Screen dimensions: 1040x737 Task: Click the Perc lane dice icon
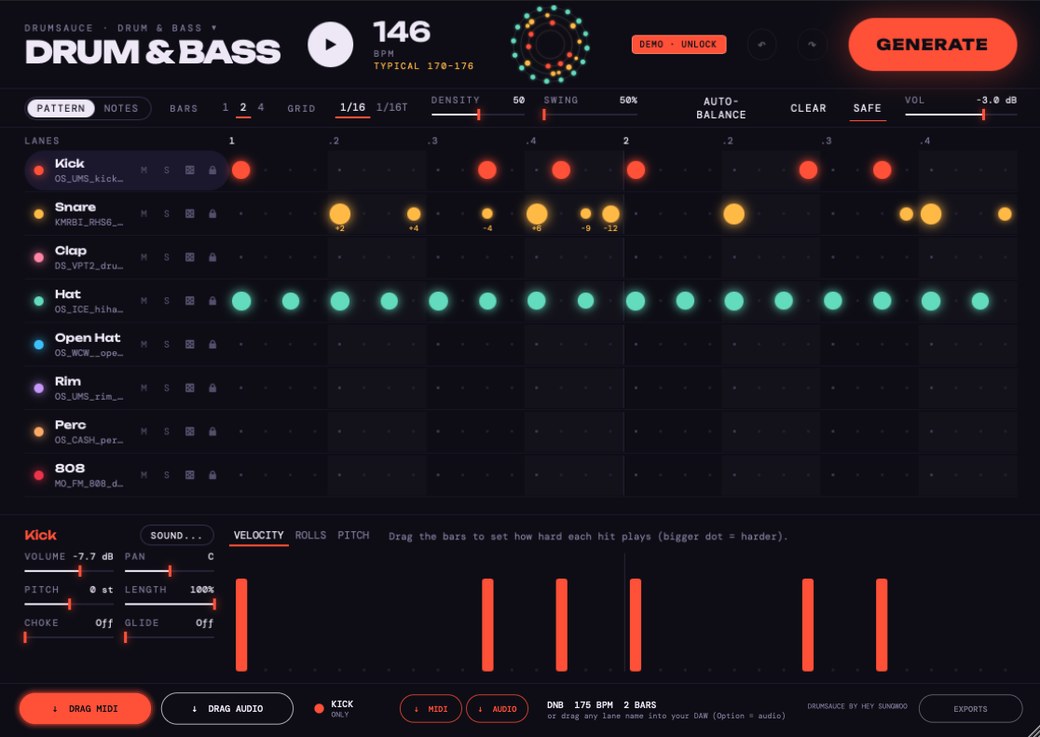(190, 432)
